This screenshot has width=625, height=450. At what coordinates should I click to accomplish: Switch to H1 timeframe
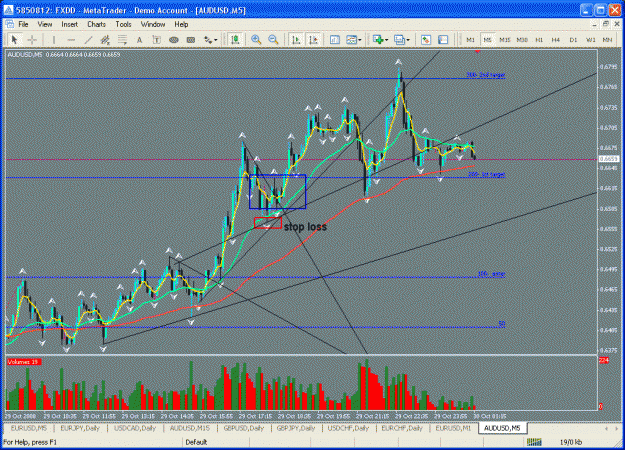point(539,40)
